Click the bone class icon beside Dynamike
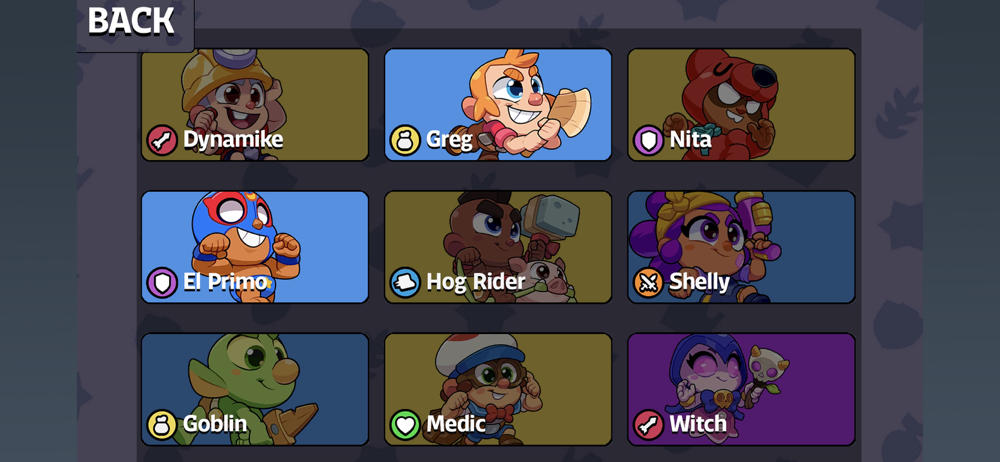 (x=162, y=140)
